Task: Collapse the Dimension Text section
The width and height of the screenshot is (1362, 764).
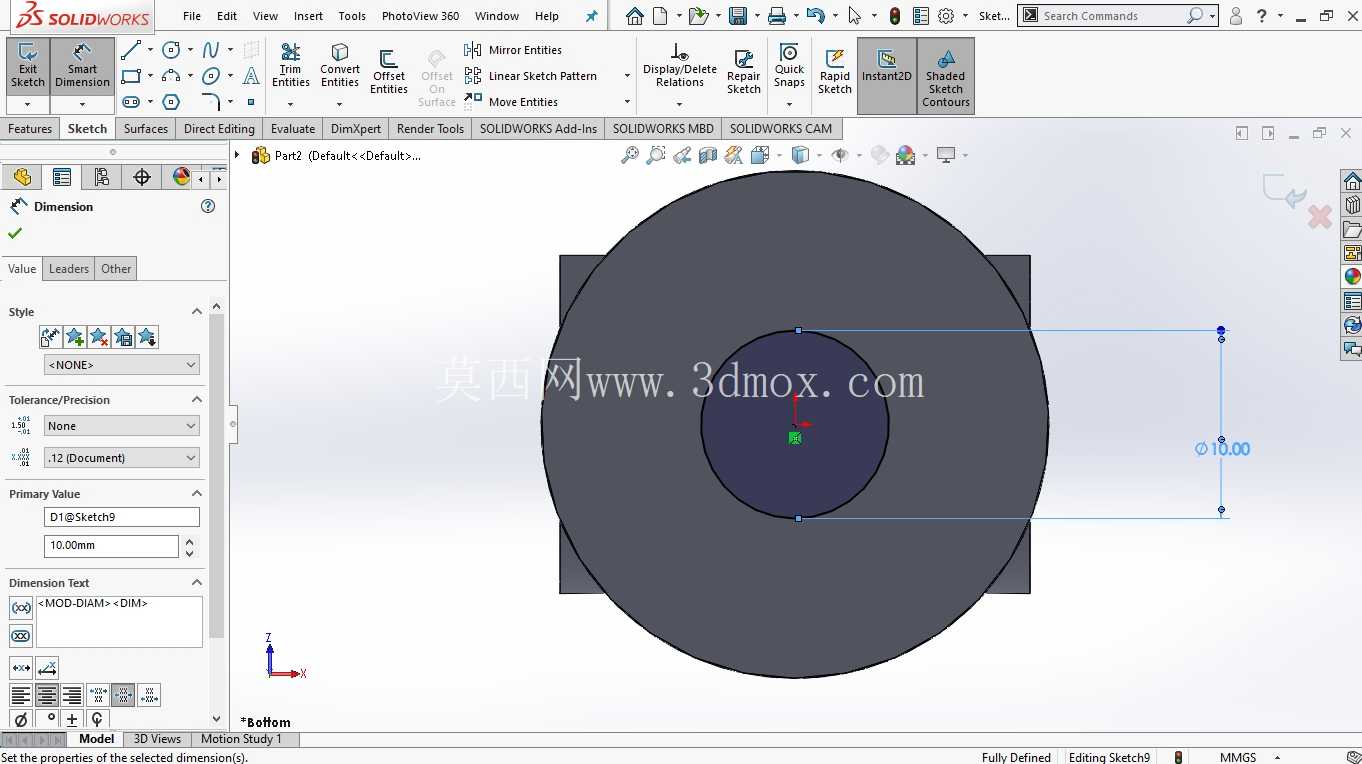Action: [x=197, y=583]
